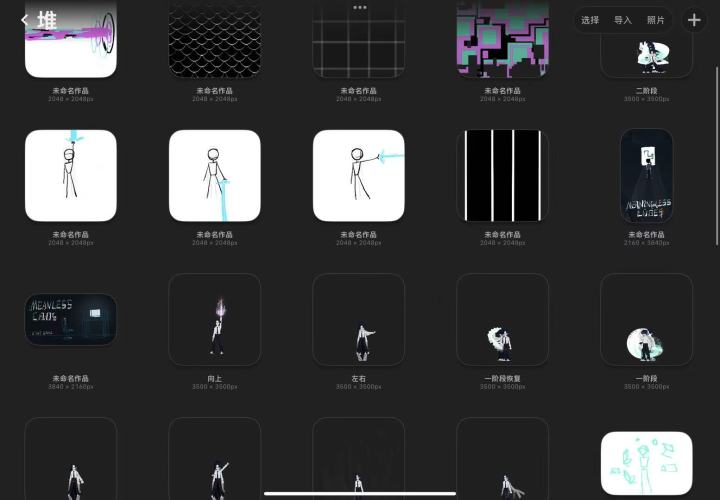
Task: Open the portrait poster artwork thumbnail
Action: pyautogui.click(x=647, y=175)
